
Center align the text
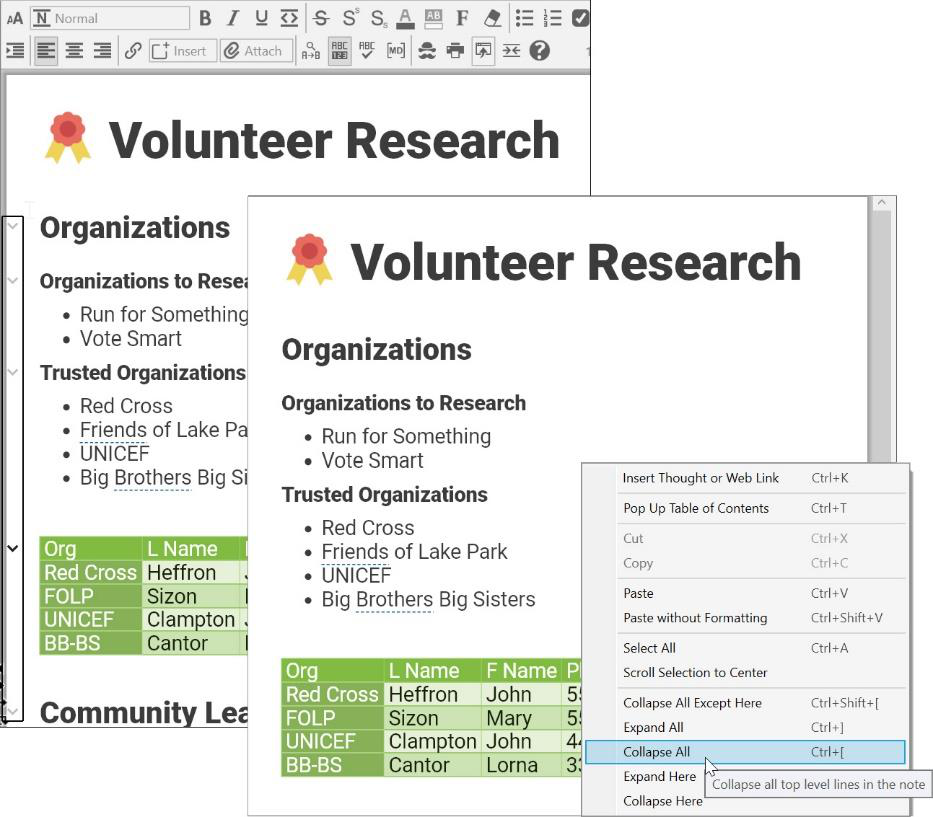(x=74, y=51)
